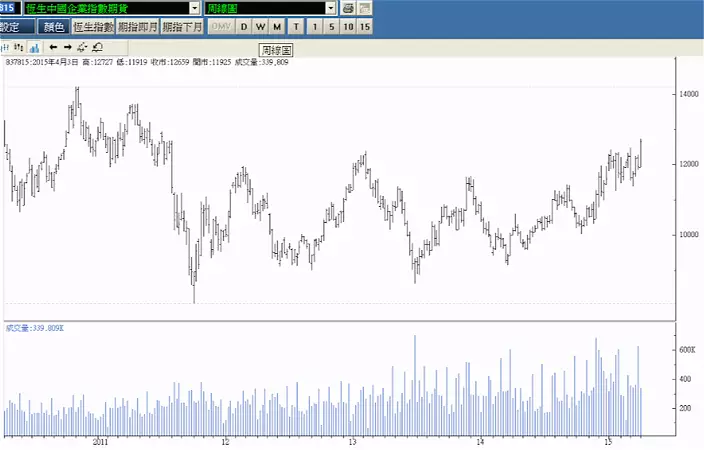Select the candlestick chart style icon
The height and width of the screenshot is (450, 704).
[6, 46]
